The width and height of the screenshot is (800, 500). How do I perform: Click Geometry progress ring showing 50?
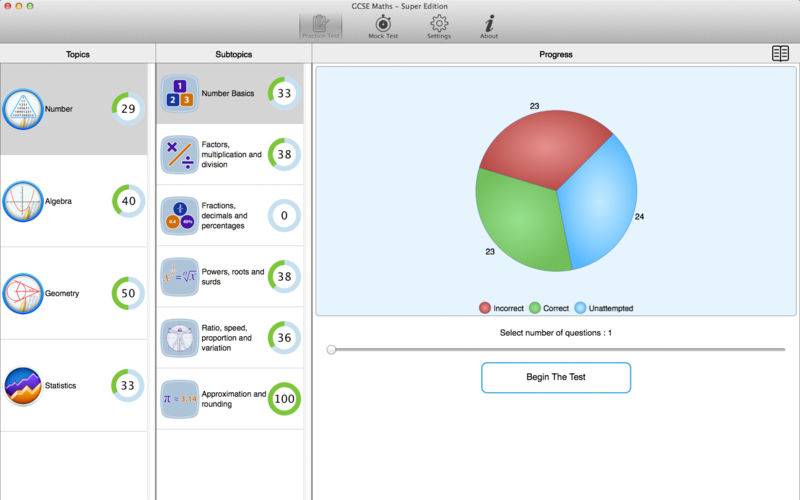click(x=128, y=293)
